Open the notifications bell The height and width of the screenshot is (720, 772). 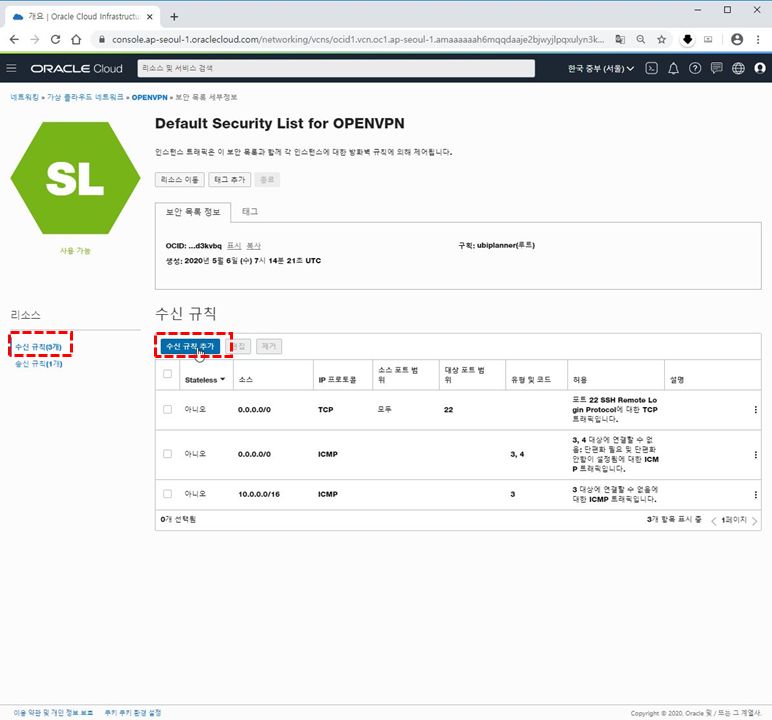[673, 68]
